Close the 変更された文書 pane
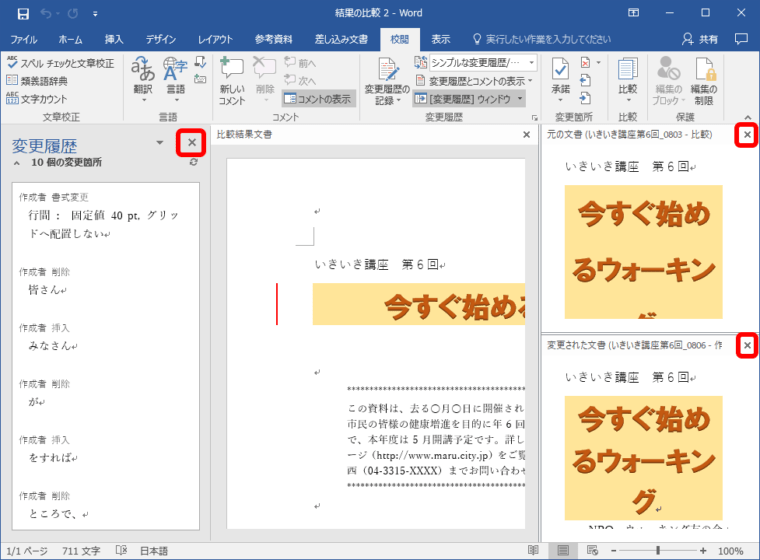Screen dimensions: 760x560 (747, 345)
